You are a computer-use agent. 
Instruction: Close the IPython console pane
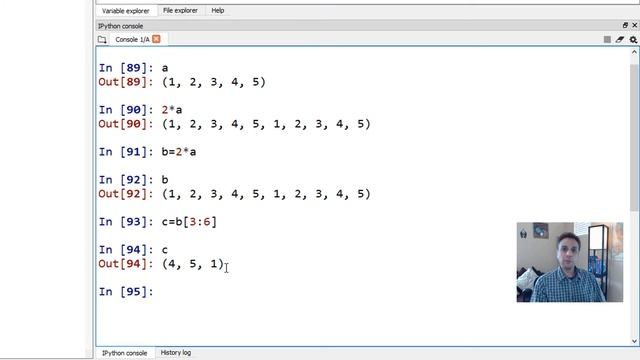coord(635,25)
